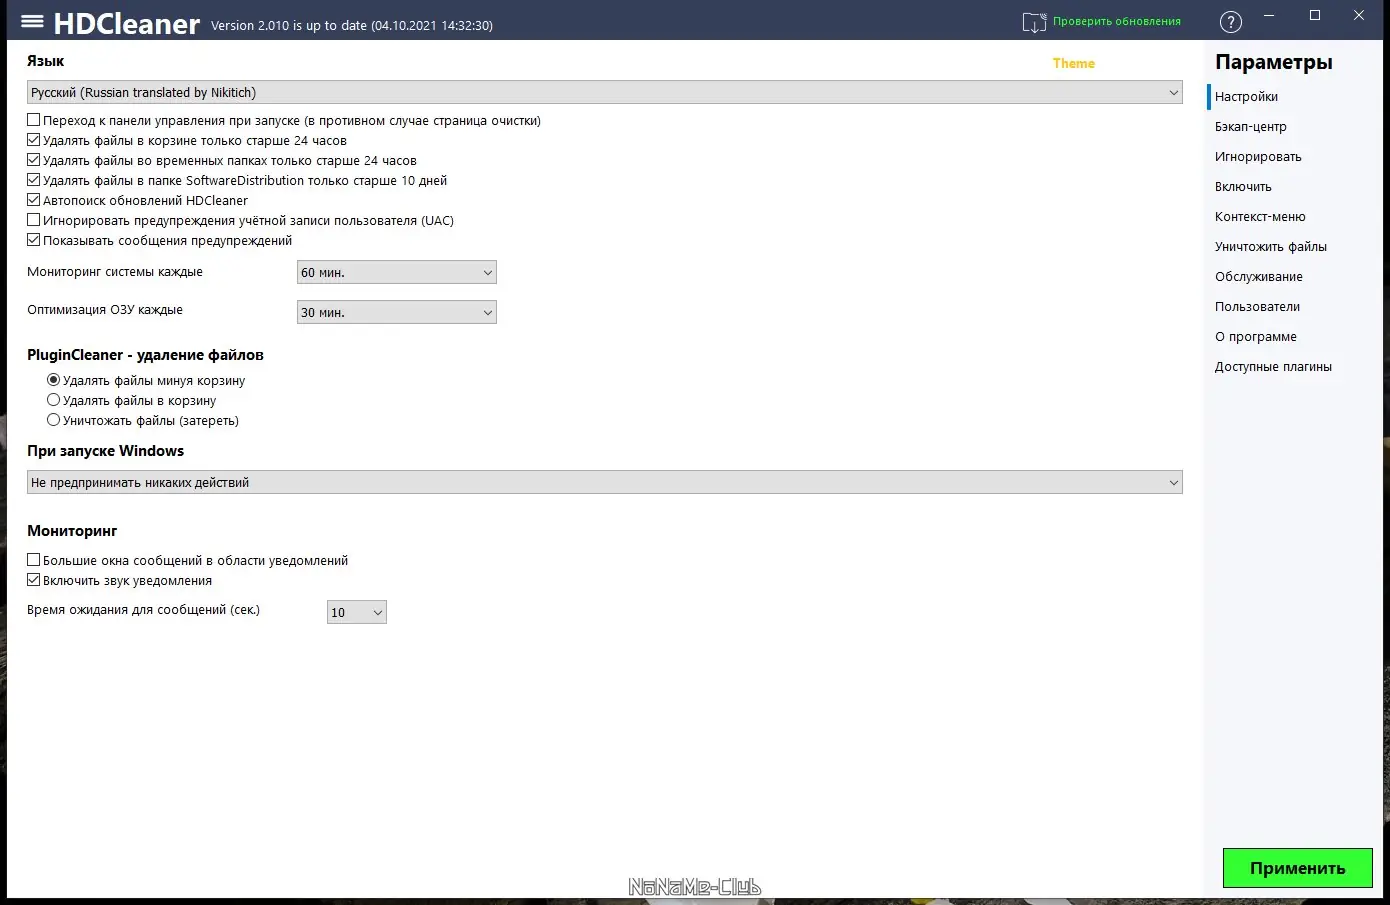Open the Игнорировать section
This screenshot has width=1390, height=905.
(1258, 157)
